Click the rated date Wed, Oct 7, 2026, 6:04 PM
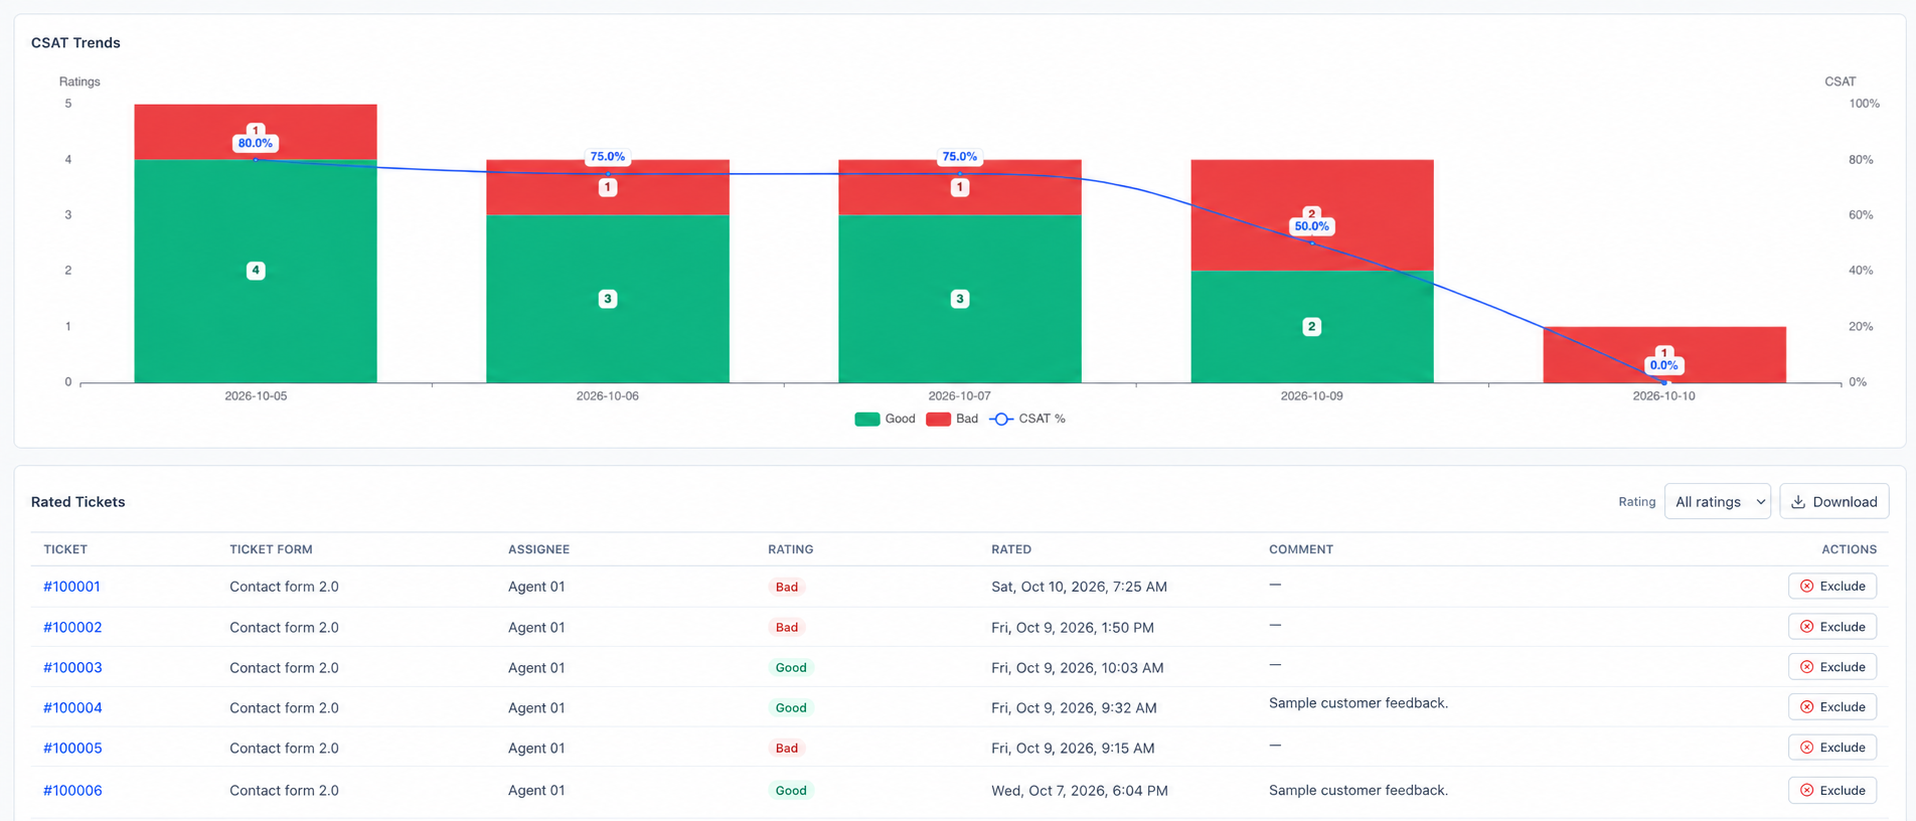This screenshot has height=821, width=1916. click(1079, 790)
